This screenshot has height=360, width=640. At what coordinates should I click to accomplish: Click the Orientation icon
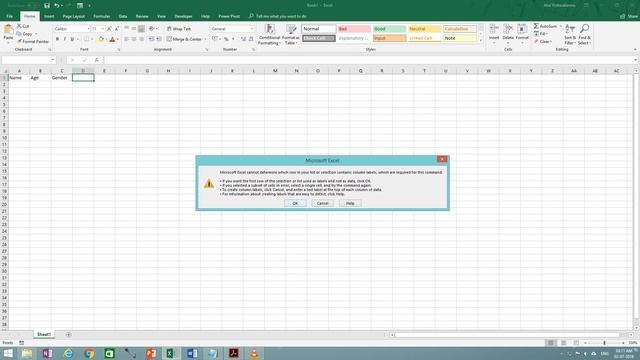151,29
